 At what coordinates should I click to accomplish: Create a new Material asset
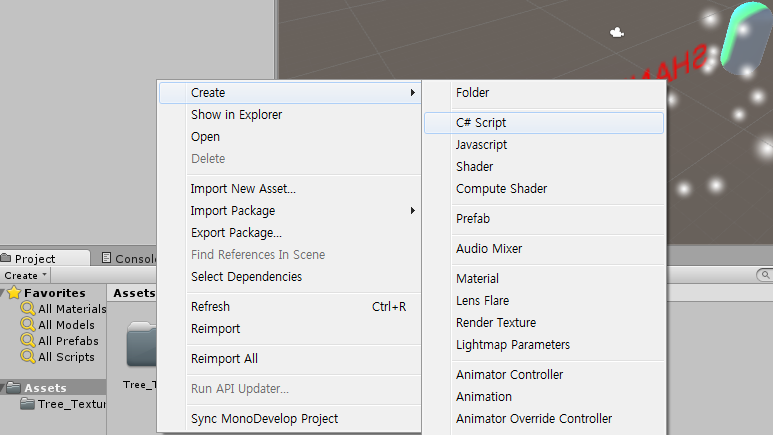click(x=477, y=279)
